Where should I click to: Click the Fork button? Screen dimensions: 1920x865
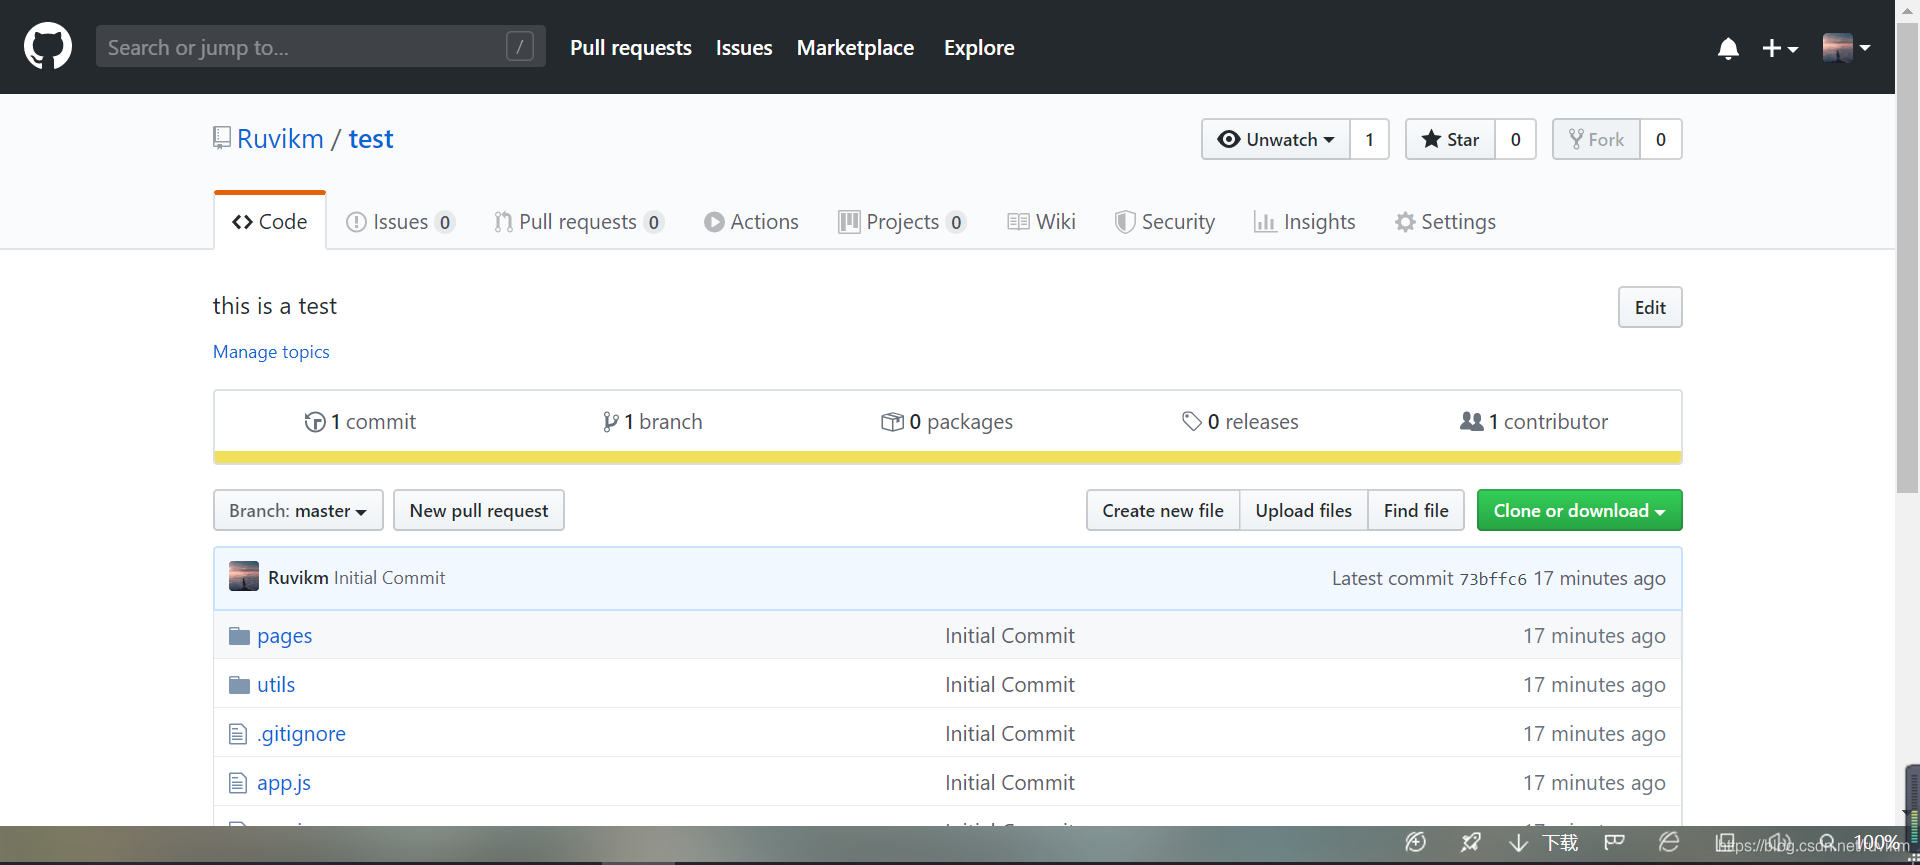click(x=1596, y=139)
